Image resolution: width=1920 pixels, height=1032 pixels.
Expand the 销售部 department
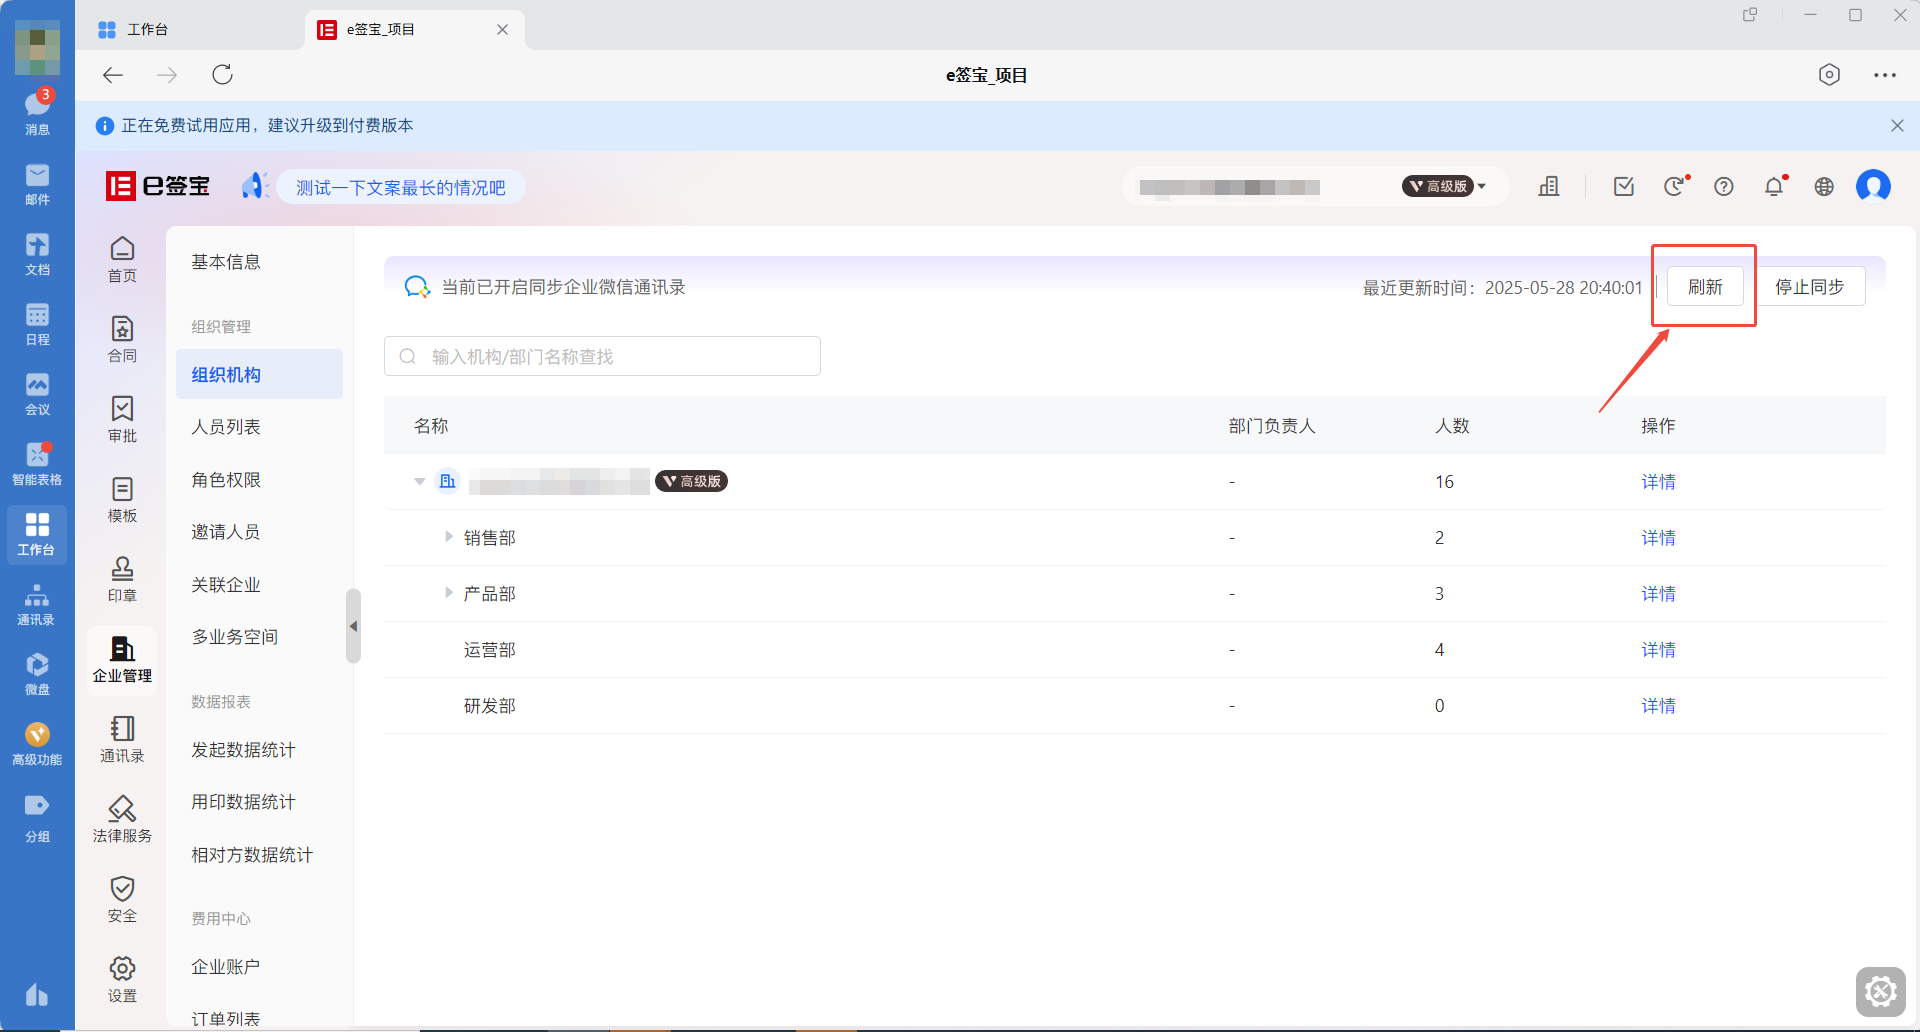pos(449,537)
